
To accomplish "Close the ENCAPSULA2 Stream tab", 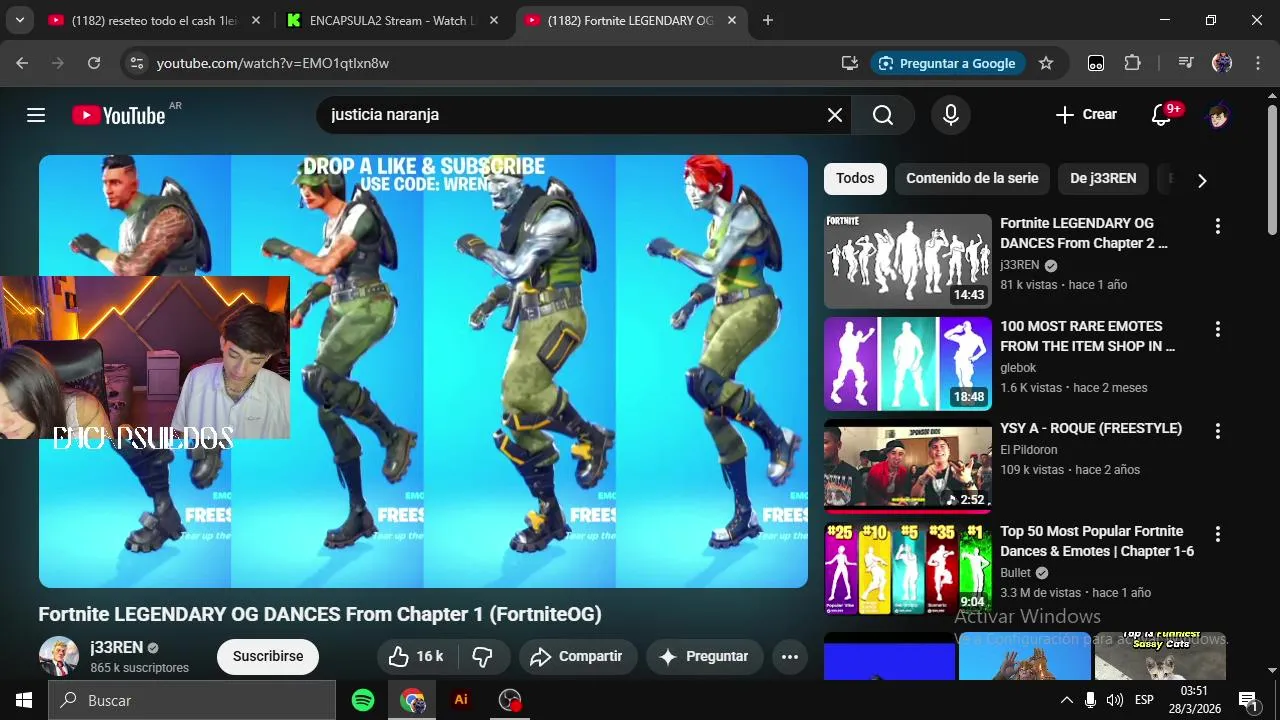I will 494,20.
